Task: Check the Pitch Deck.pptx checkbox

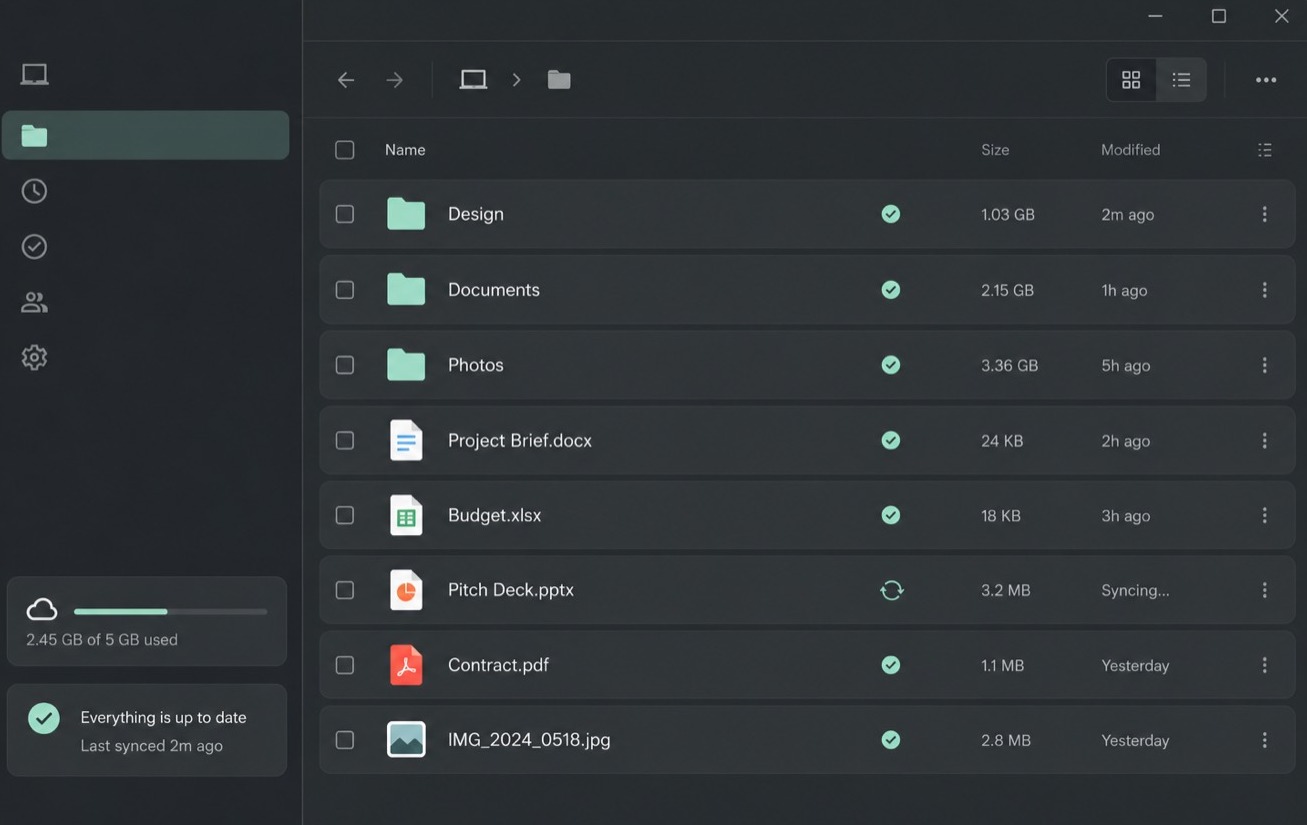Action: pyautogui.click(x=345, y=590)
